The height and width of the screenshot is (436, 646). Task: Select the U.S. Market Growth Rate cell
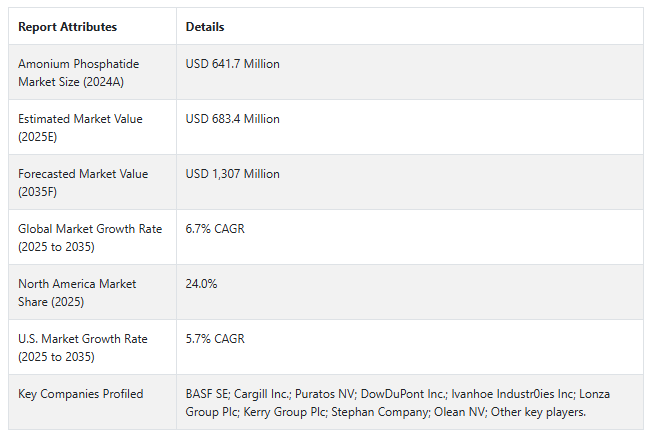pos(82,347)
